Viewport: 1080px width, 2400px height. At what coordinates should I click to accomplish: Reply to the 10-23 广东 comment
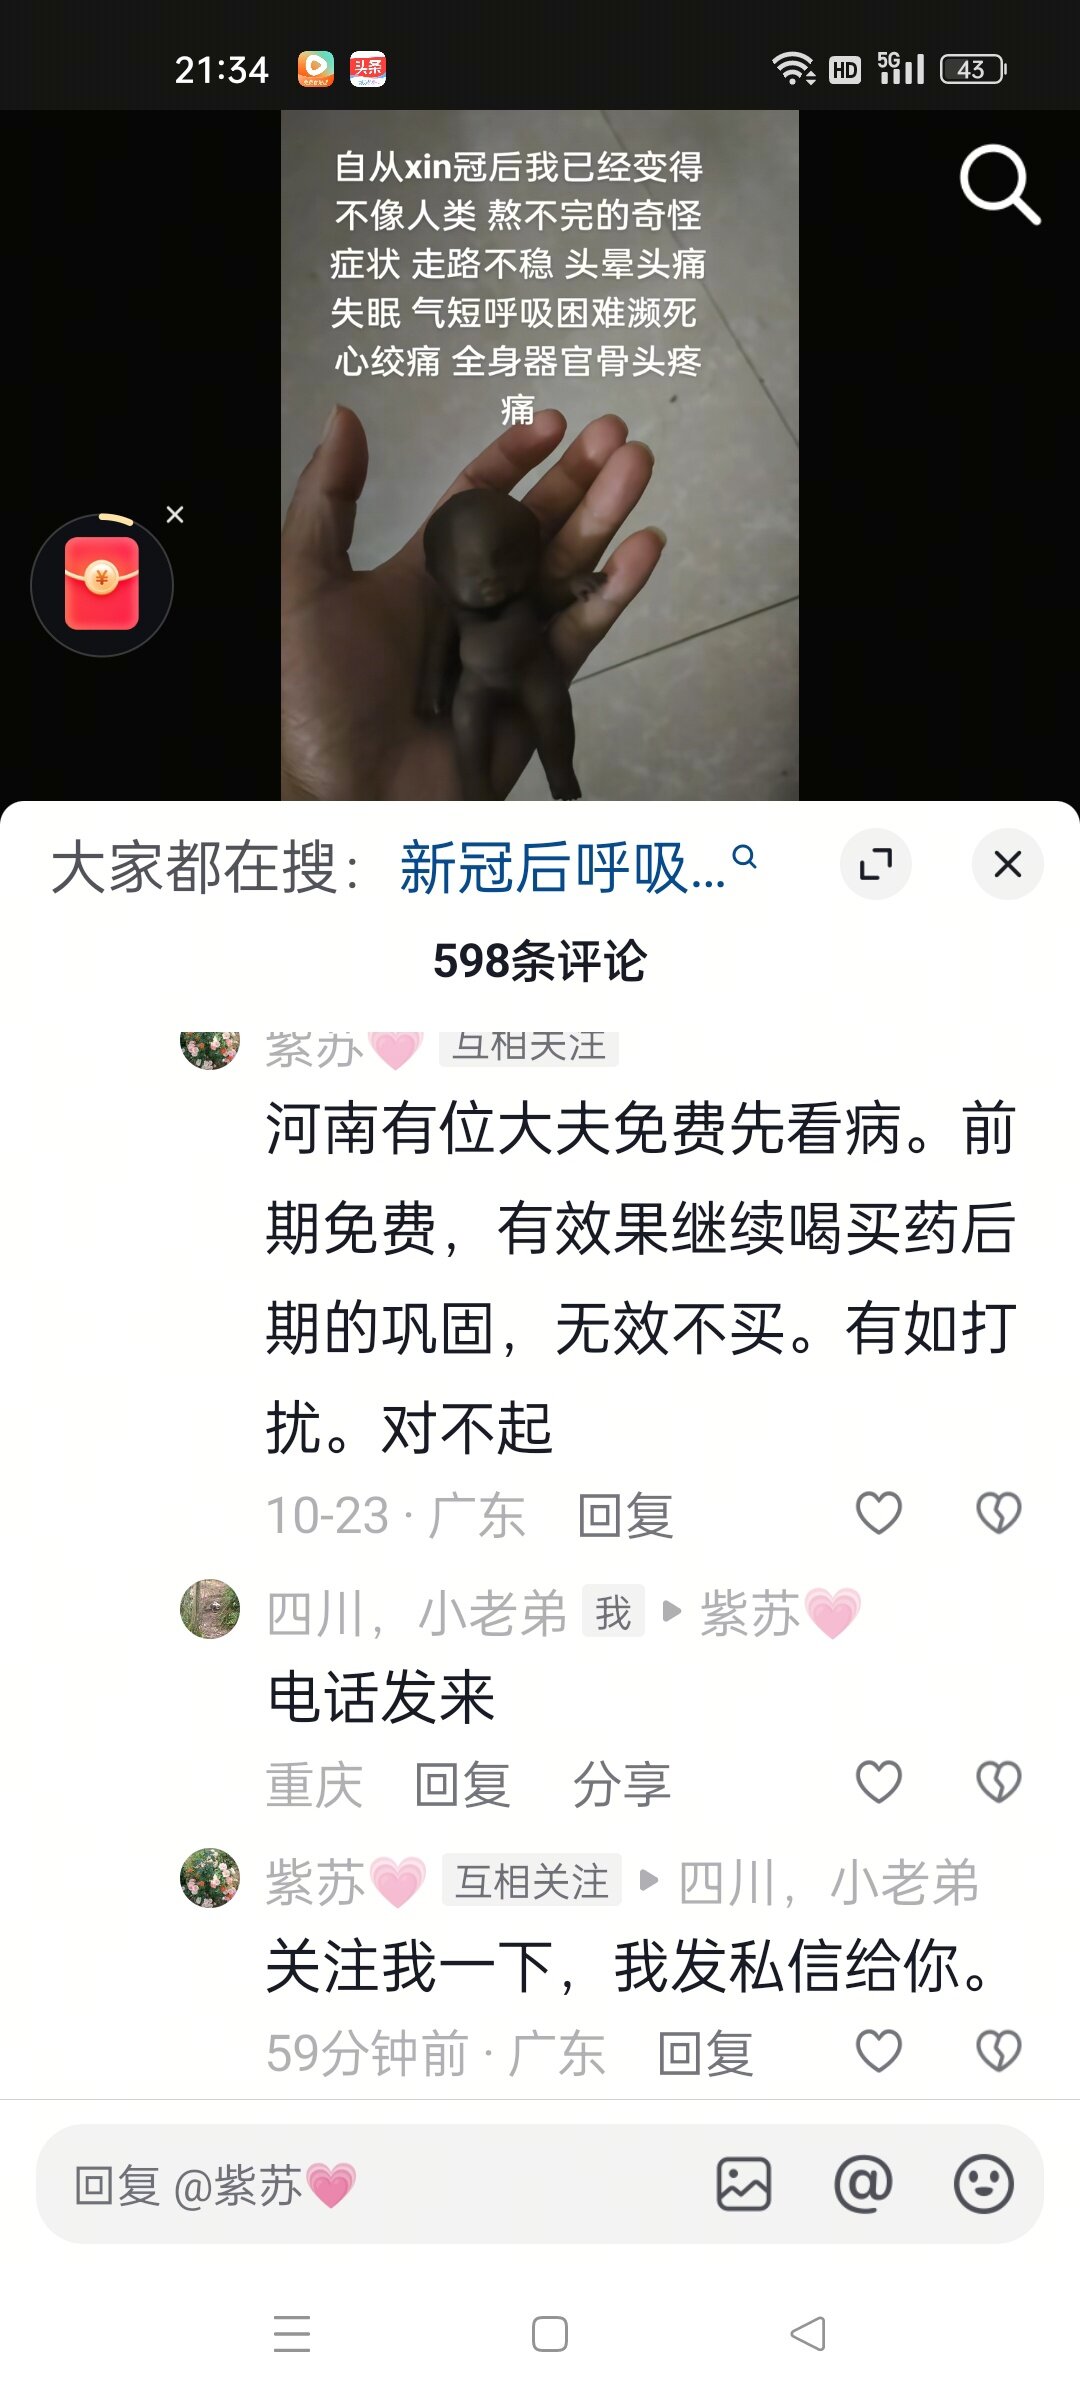(625, 1516)
